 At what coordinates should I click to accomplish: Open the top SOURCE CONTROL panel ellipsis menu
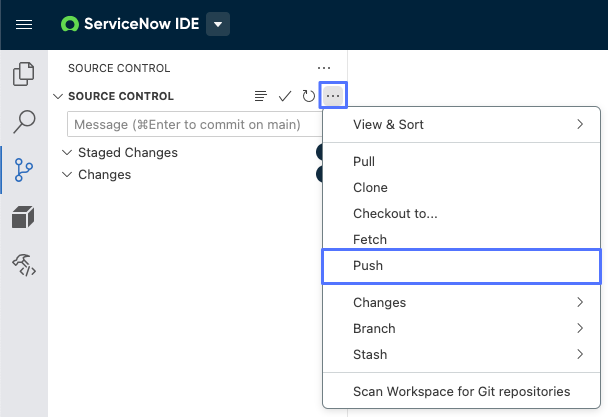pos(324,68)
